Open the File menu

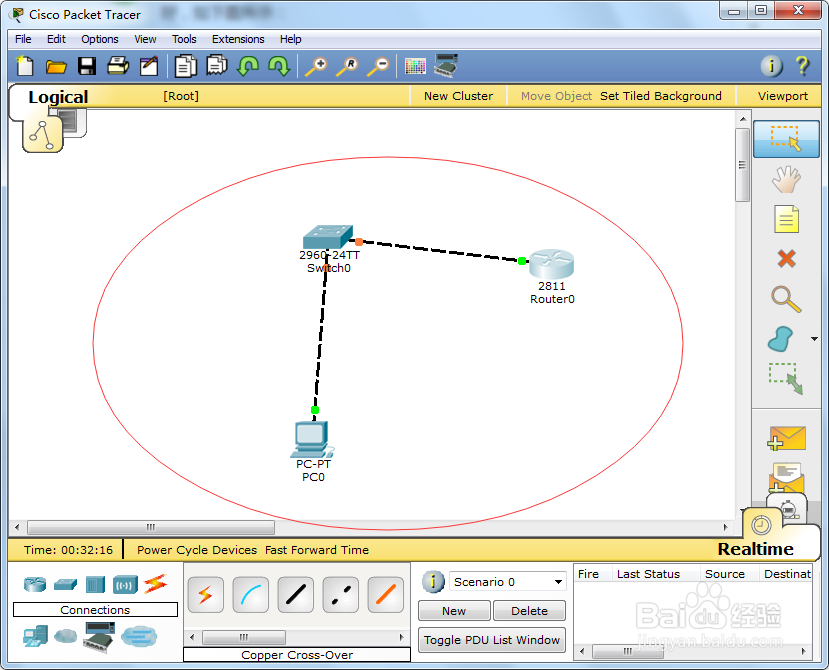click(23, 39)
